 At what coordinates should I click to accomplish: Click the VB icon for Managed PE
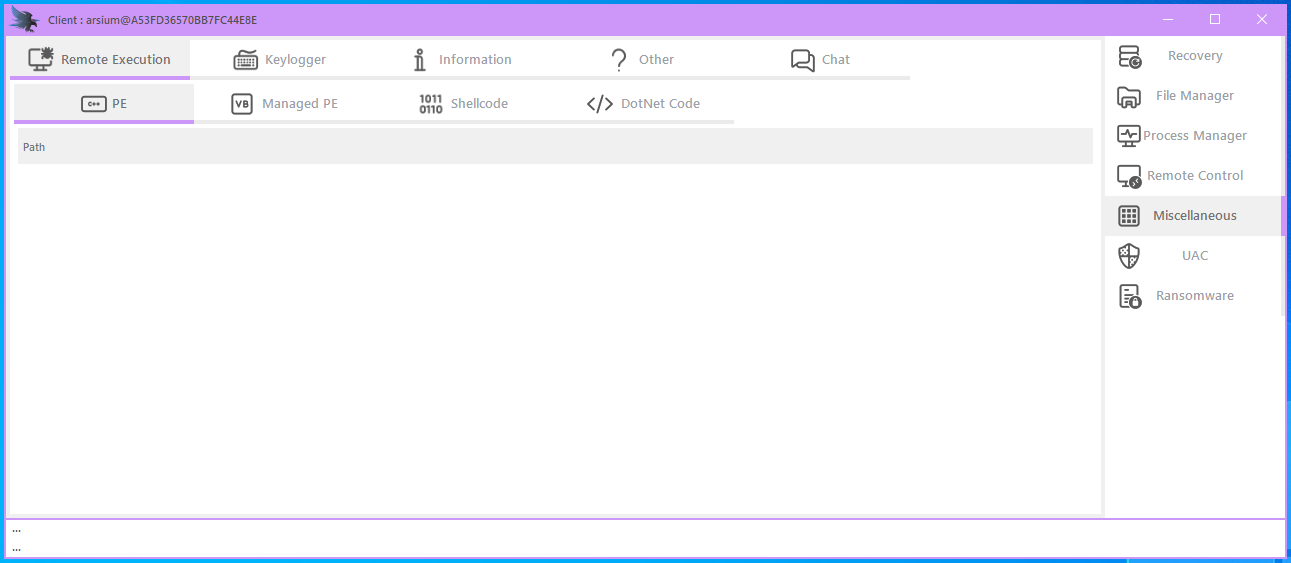click(x=242, y=104)
